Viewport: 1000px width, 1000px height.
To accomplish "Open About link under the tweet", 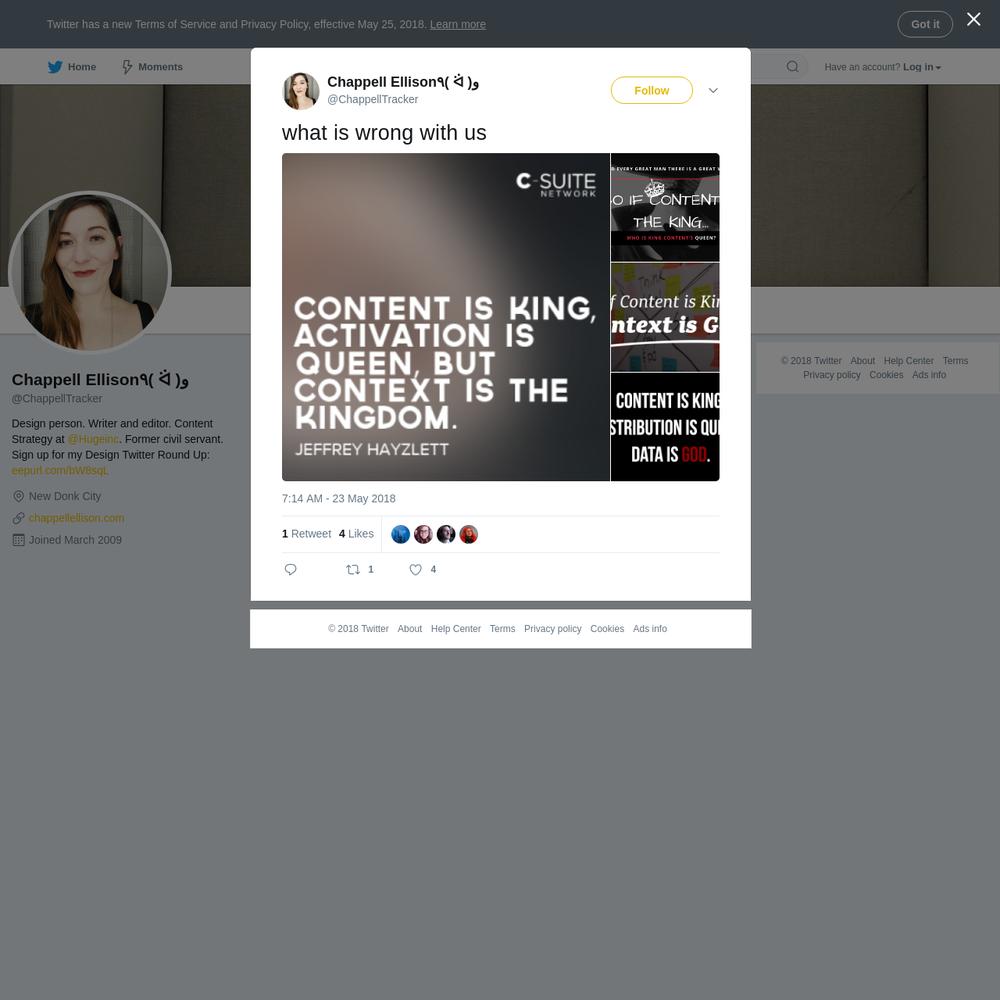I will coord(409,629).
